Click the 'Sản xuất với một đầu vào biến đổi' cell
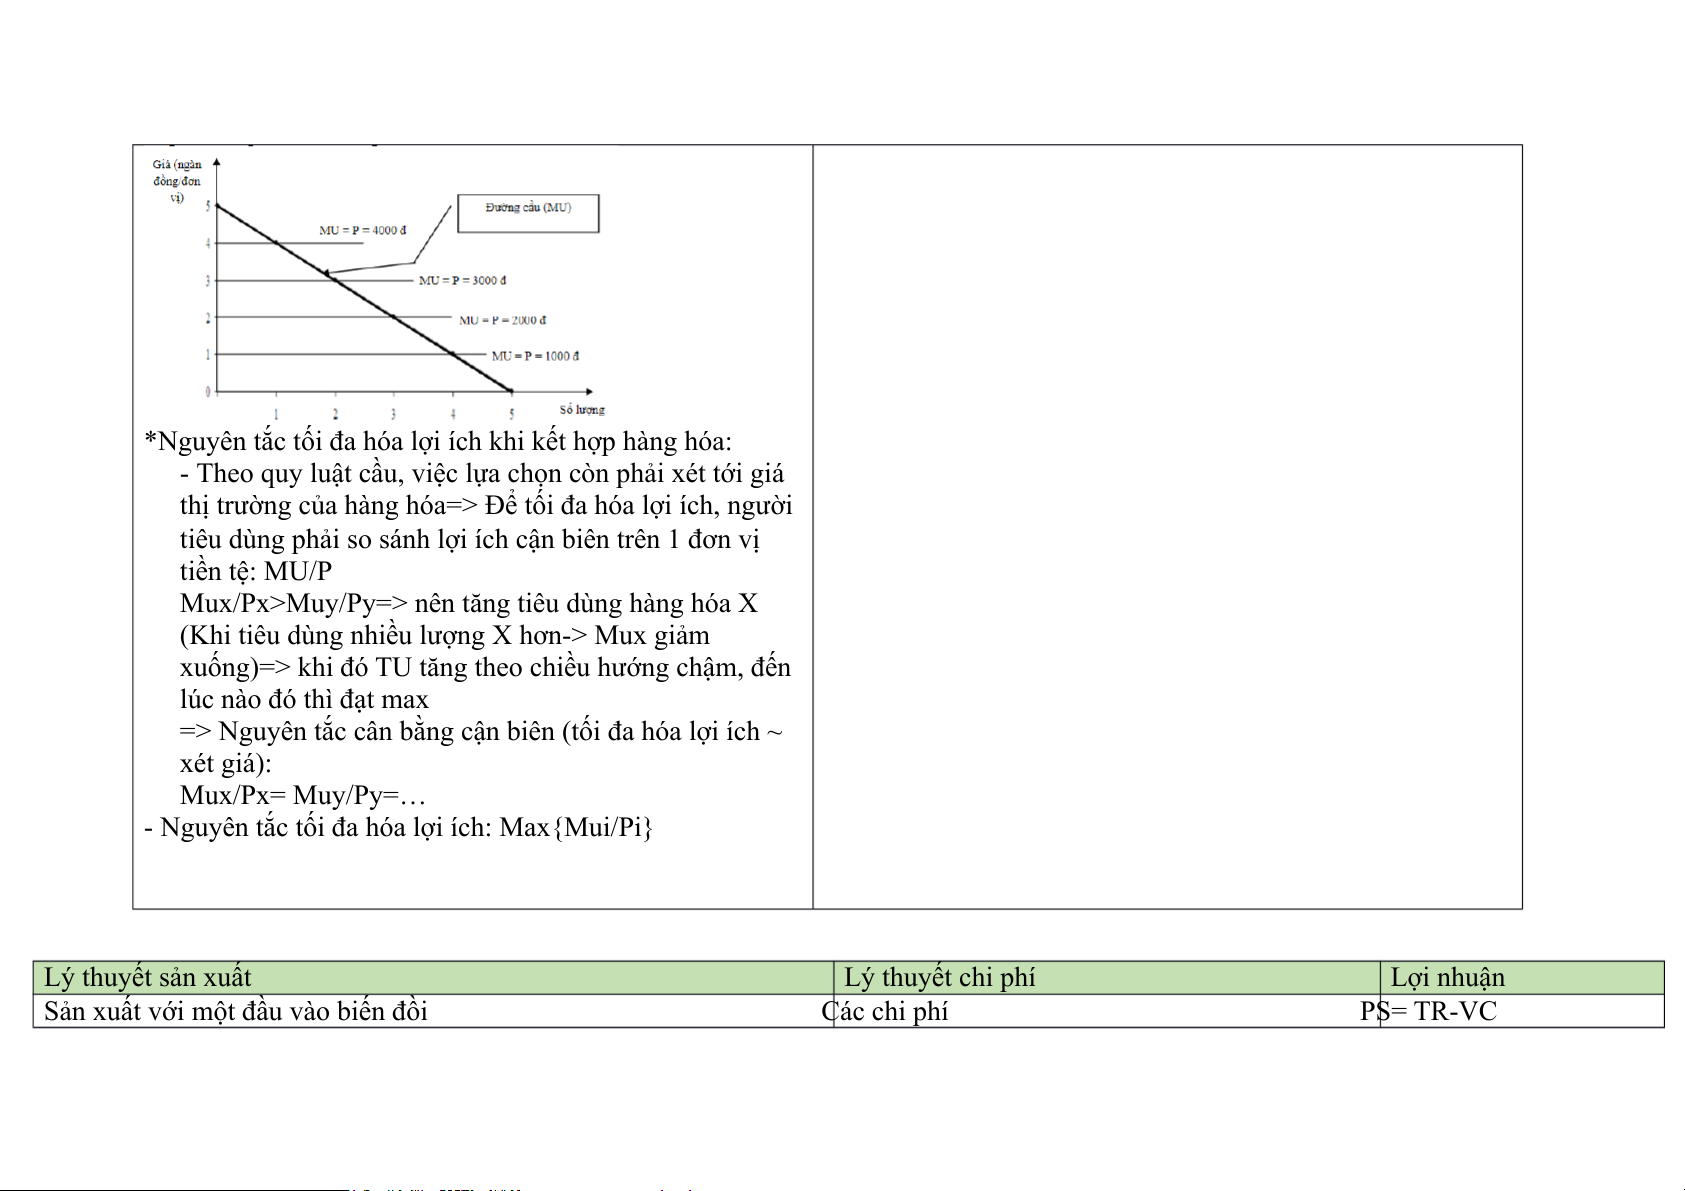The image size is (1685, 1191). pos(236,1012)
